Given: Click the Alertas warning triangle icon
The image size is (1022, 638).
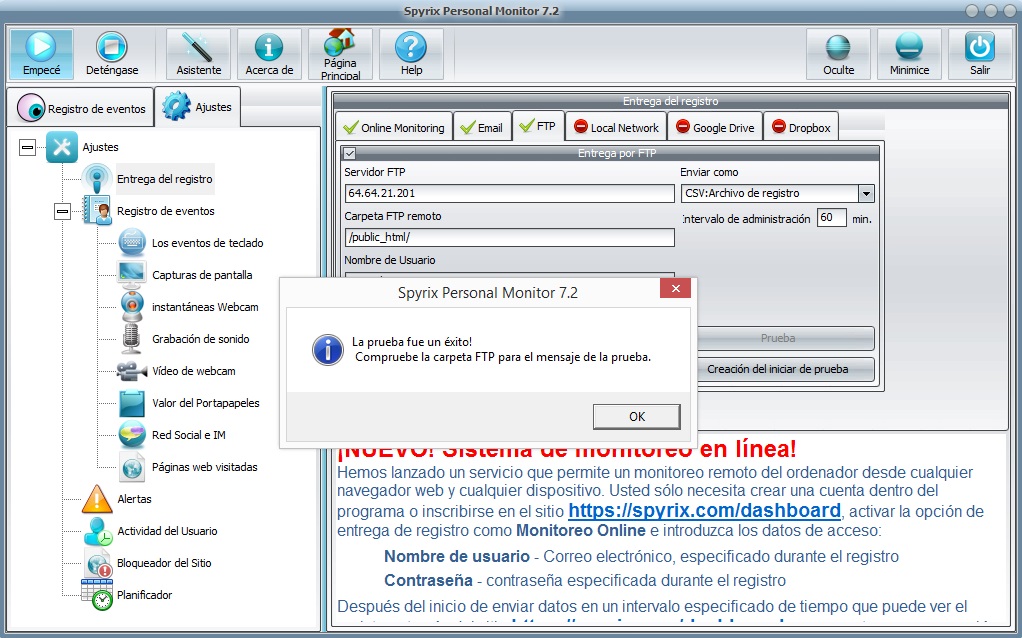Looking at the screenshot, I should pos(97,499).
